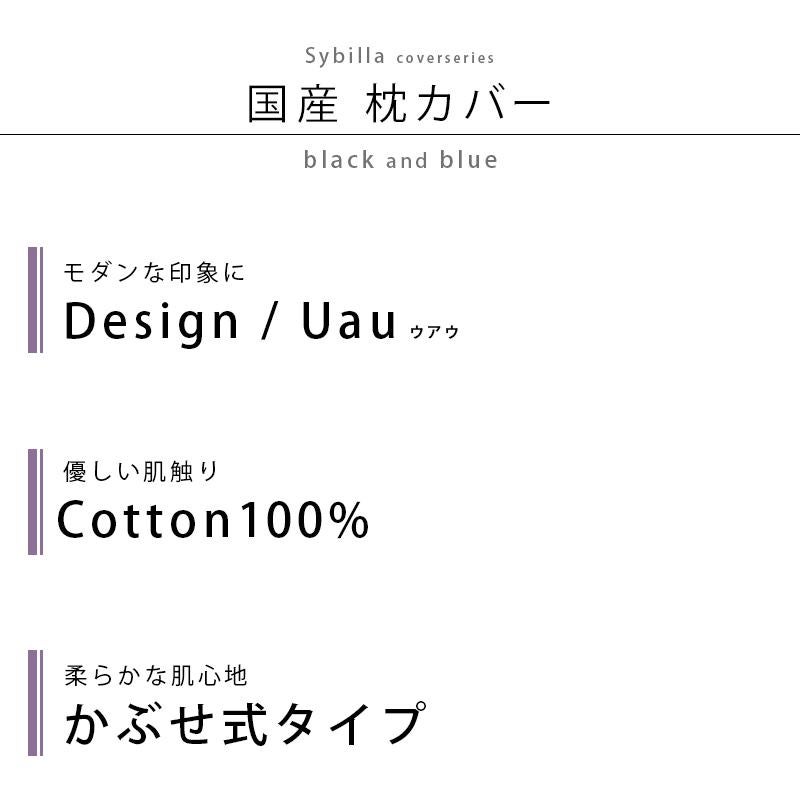The height and width of the screenshot is (800, 800).
Task: Click the 国産 characters in the title
Action: pos(293,104)
